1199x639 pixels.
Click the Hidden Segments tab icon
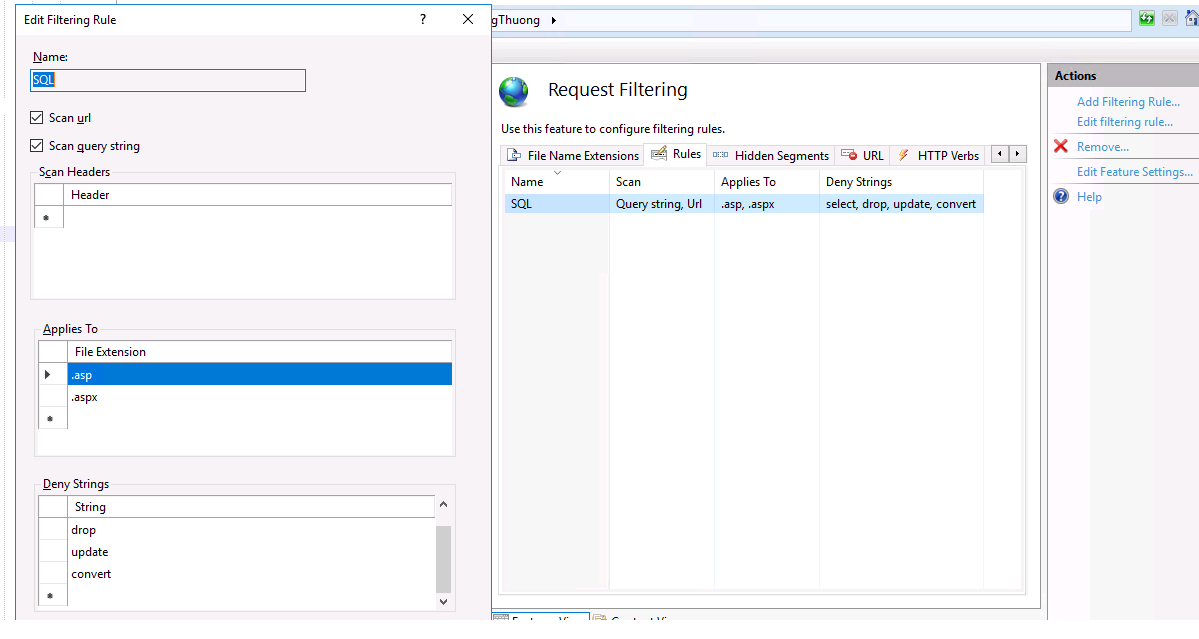click(x=720, y=155)
